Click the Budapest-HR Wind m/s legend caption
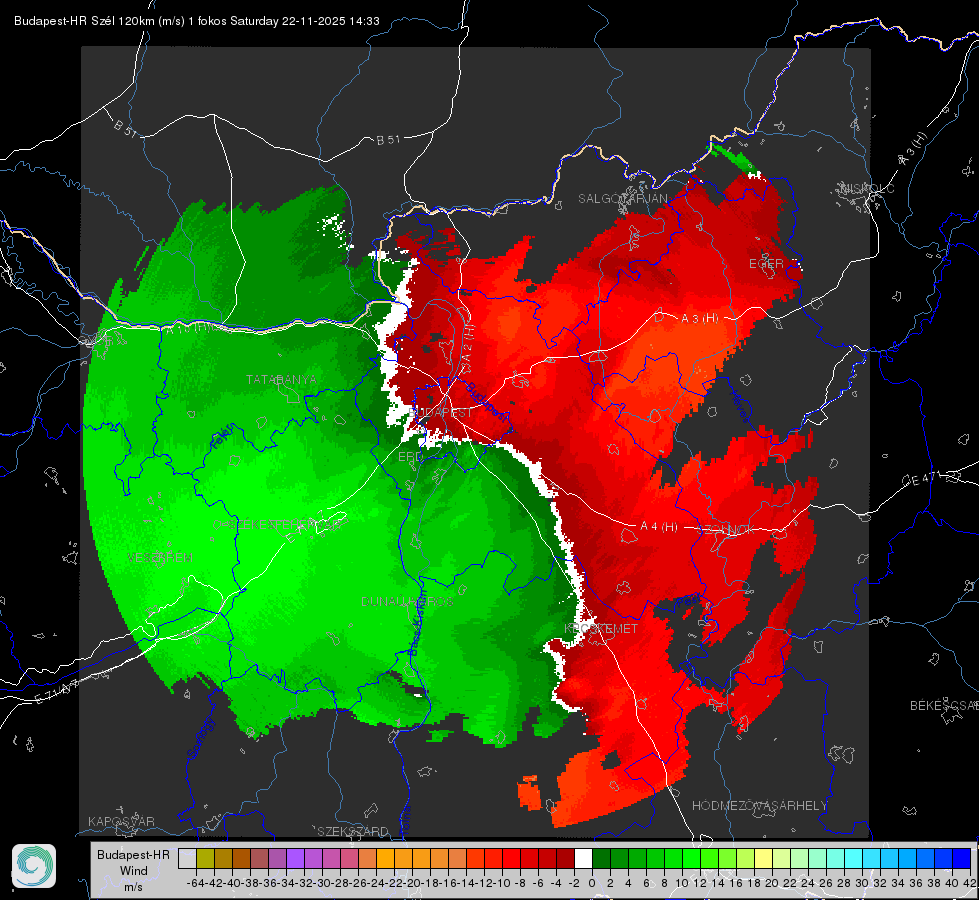This screenshot has width=979, height=900. (133, 871)
